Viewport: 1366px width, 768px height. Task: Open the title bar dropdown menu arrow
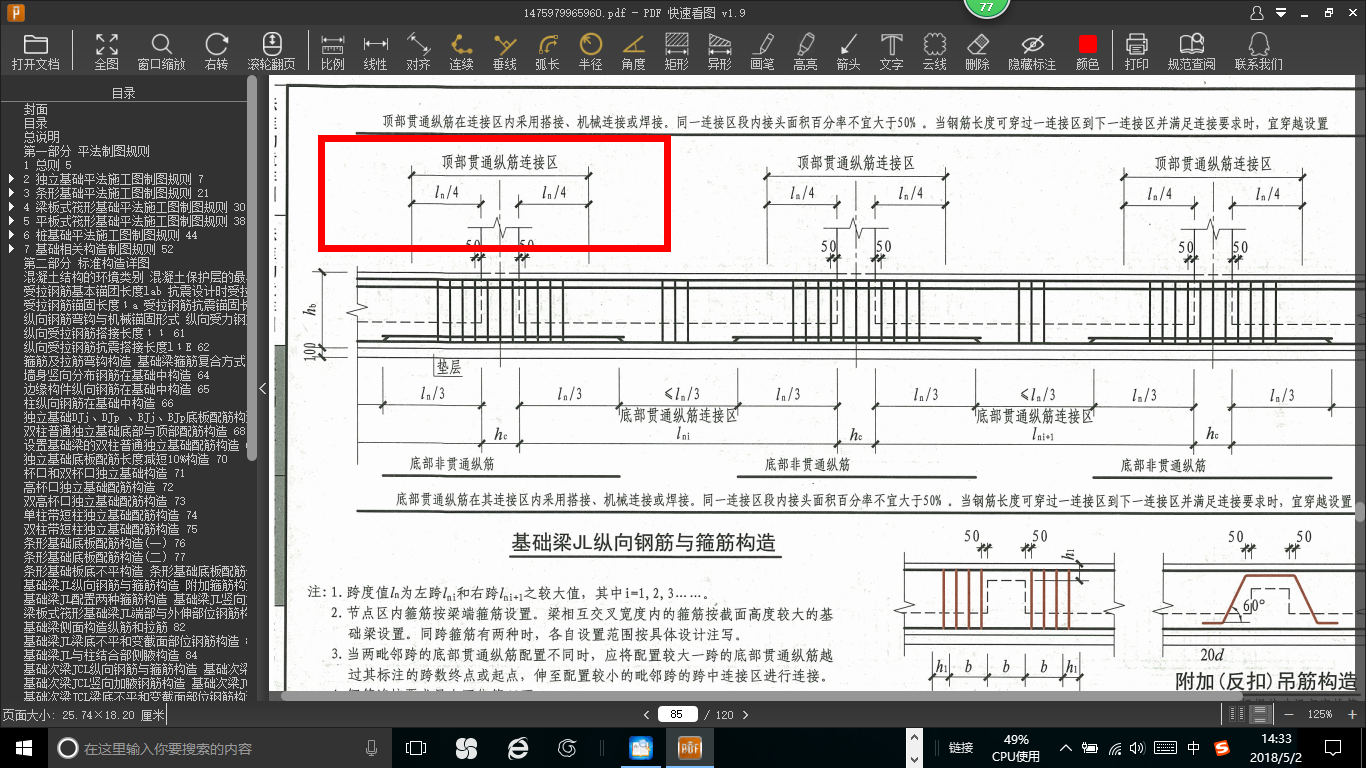[1282, 13]
